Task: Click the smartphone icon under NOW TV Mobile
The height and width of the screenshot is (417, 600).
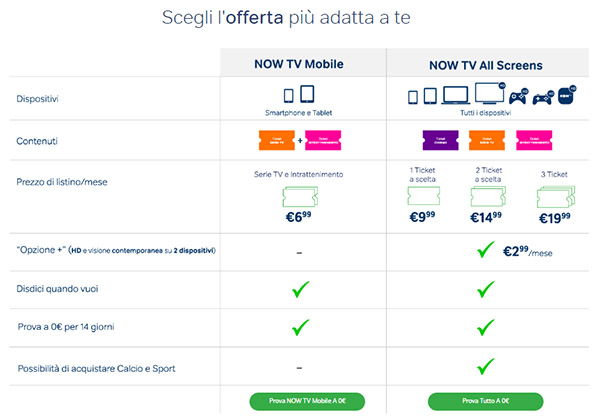Action: tap(288, 95)
